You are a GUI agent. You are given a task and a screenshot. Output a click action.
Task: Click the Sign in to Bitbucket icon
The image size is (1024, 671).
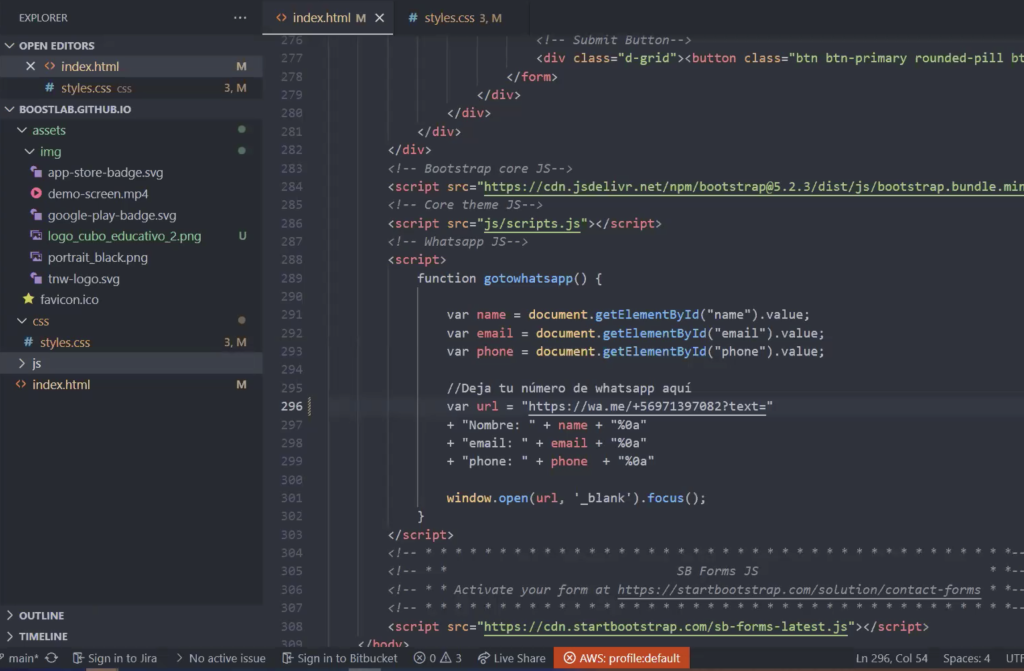pos(287,659)
